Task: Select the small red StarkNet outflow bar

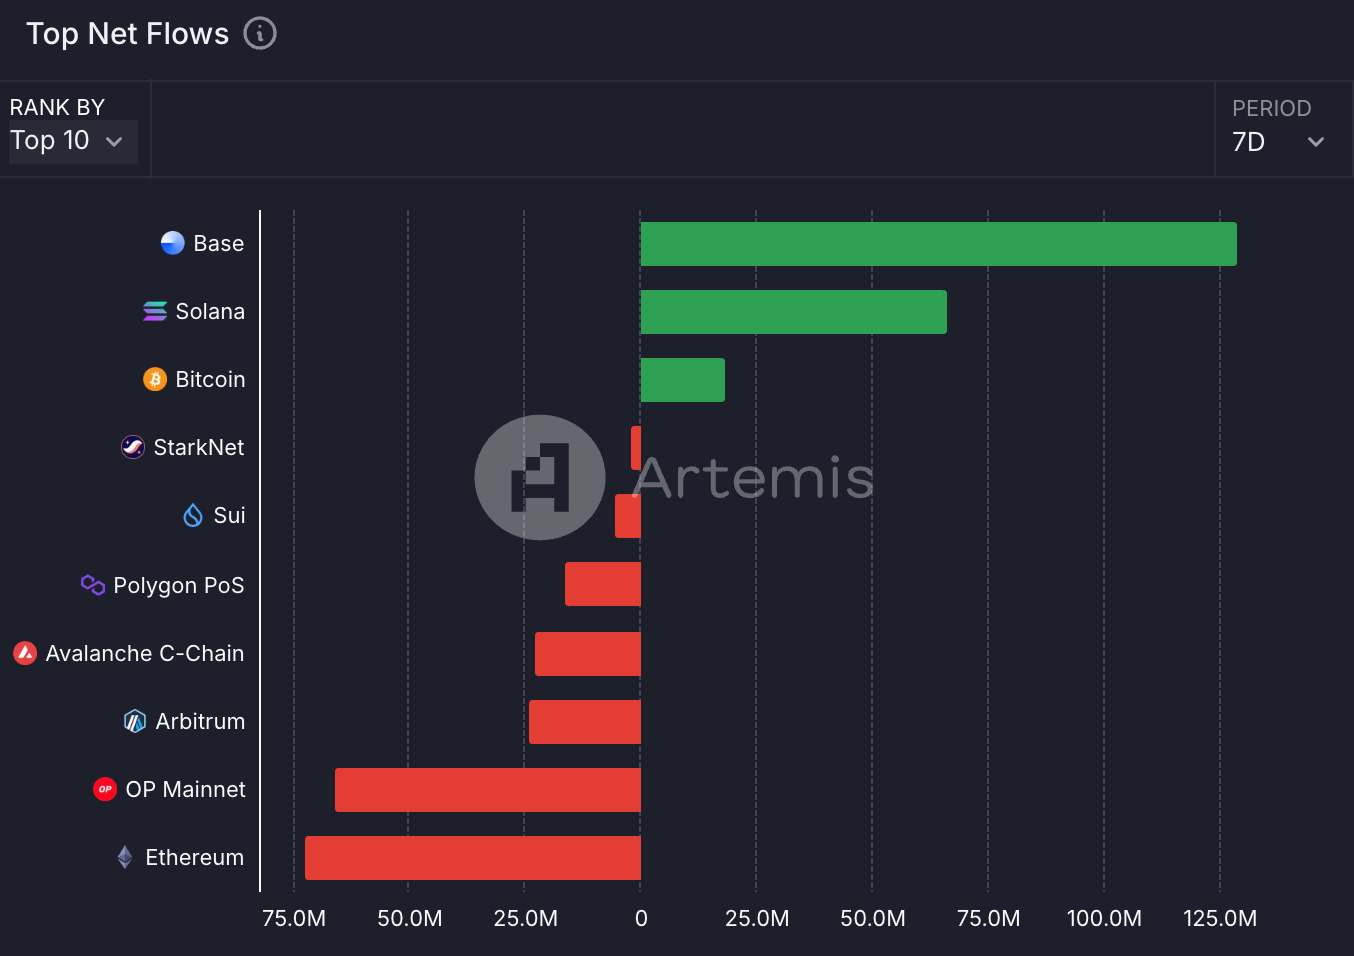Action: click(636, 448)
